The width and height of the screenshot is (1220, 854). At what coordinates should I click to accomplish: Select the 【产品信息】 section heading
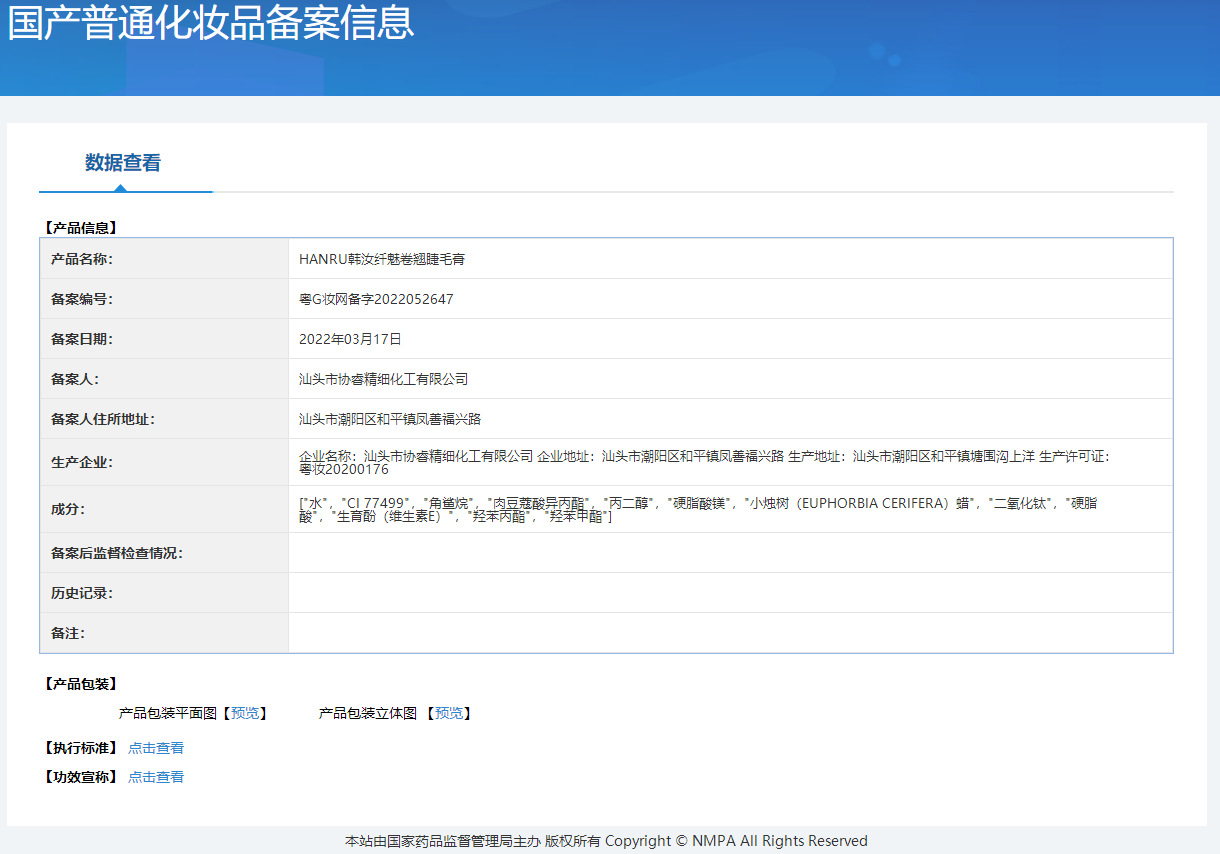(80, 228)
